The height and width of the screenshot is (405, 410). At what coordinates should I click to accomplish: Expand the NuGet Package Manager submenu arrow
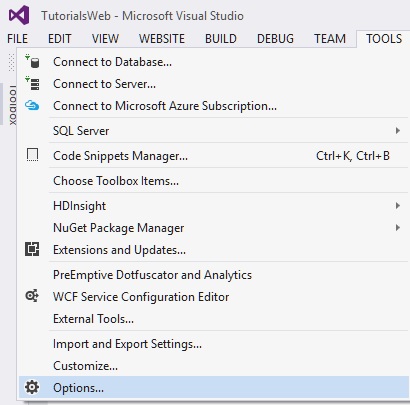coord(397,228)
